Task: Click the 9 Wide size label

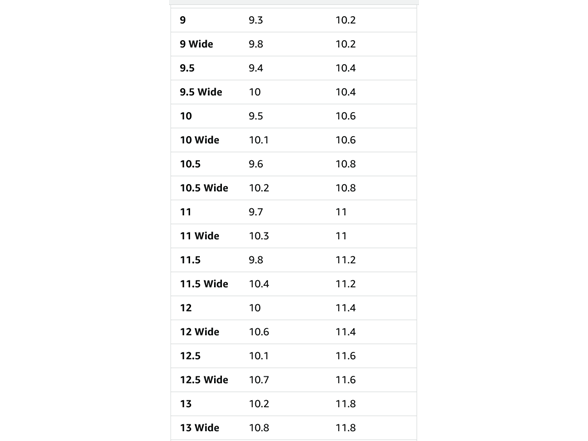Action: tap(196, 44)
